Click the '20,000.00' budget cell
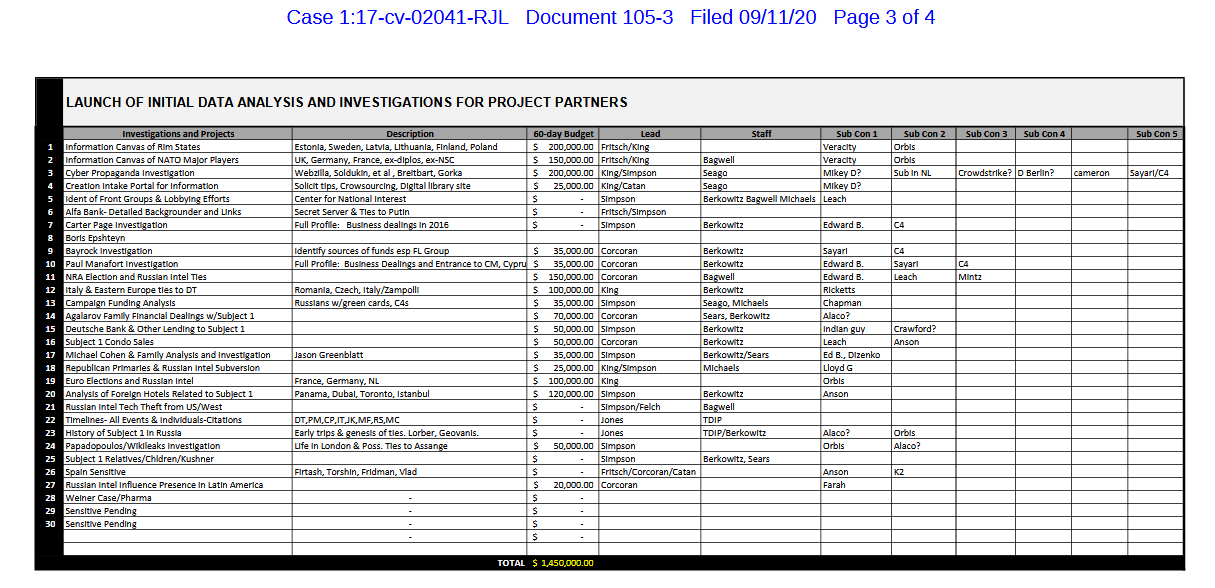The image size is (1215, 588). pos(563,485)
